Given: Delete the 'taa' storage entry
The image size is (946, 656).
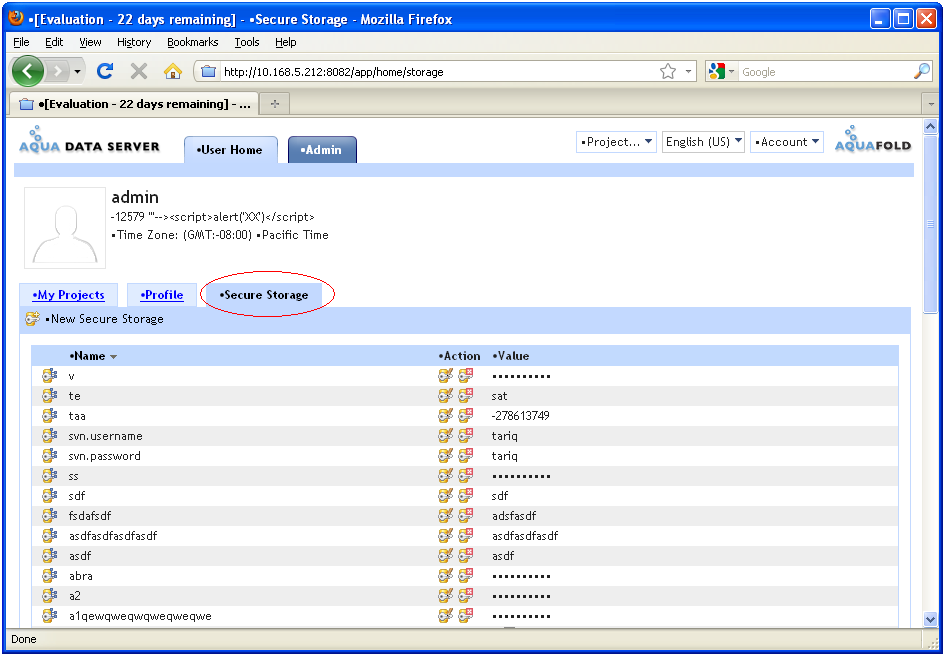Looking at the screenshot, I should (465, 416).
